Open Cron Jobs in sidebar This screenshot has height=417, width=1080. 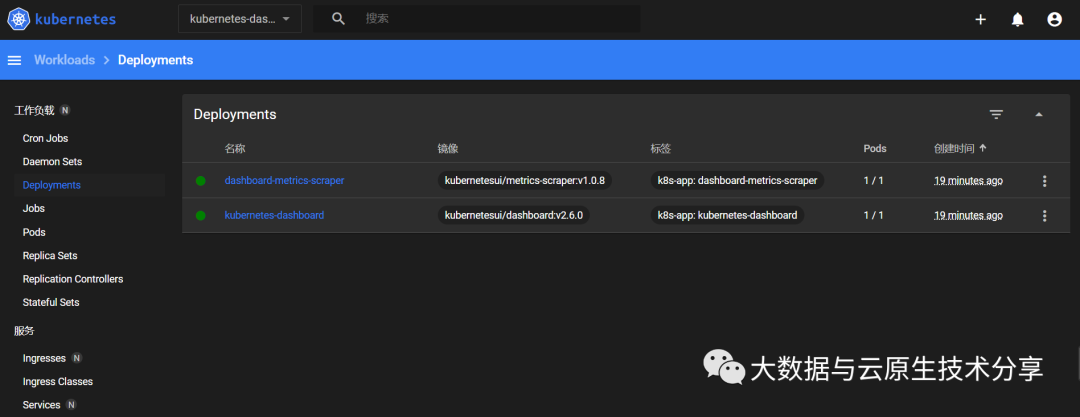click(x=45, y=139)
